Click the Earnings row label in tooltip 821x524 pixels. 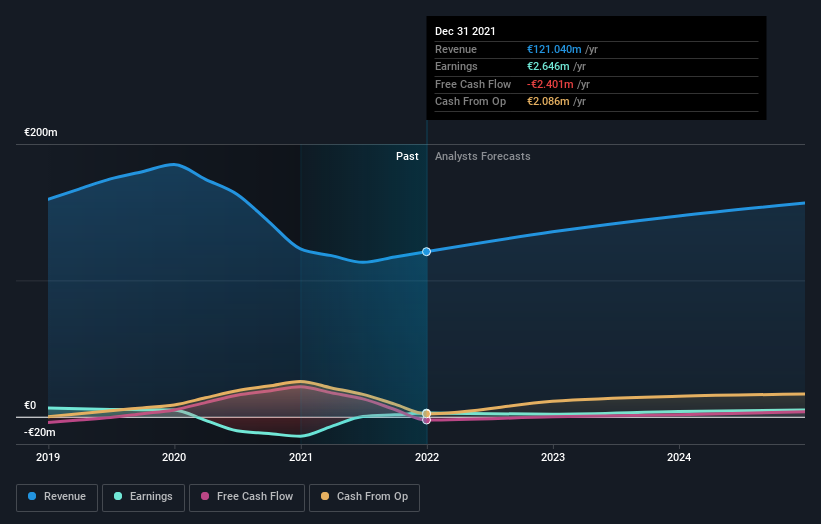pos(456,66)
